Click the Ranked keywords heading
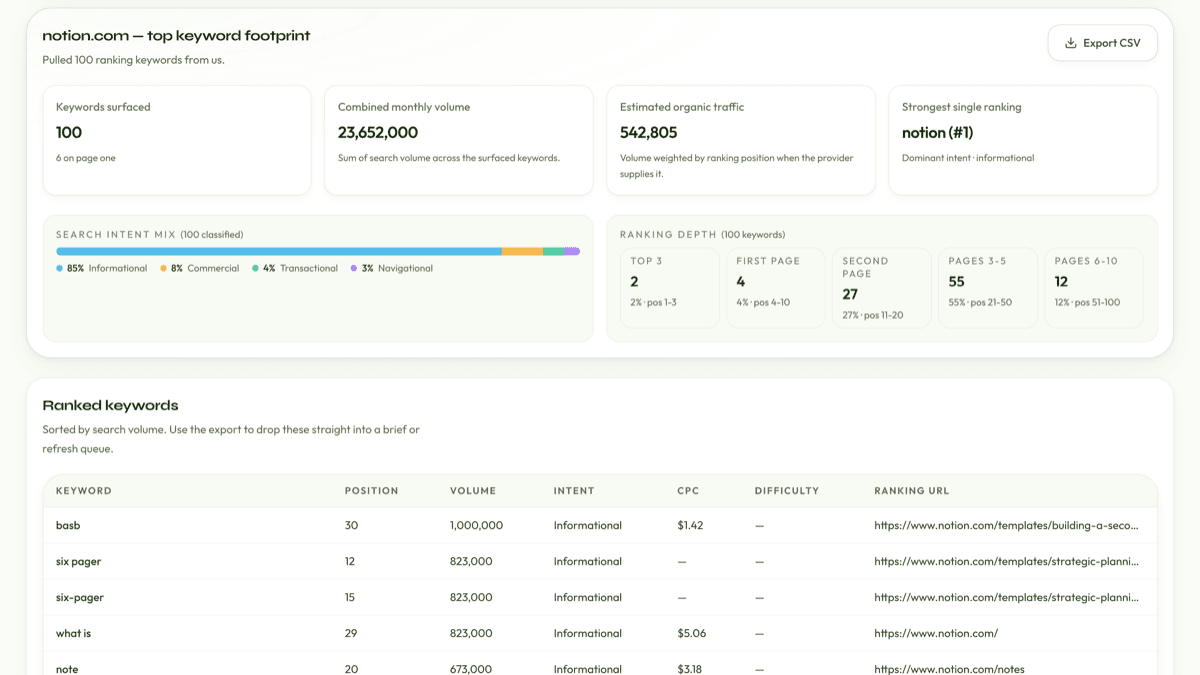1200x675 pixels. click(110, 405)
